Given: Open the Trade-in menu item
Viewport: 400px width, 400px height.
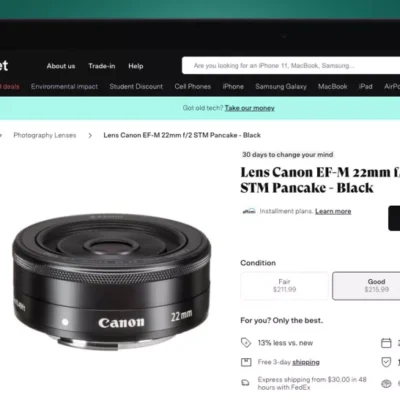Looking at the screenshot, I should click(x=102, y=66).
